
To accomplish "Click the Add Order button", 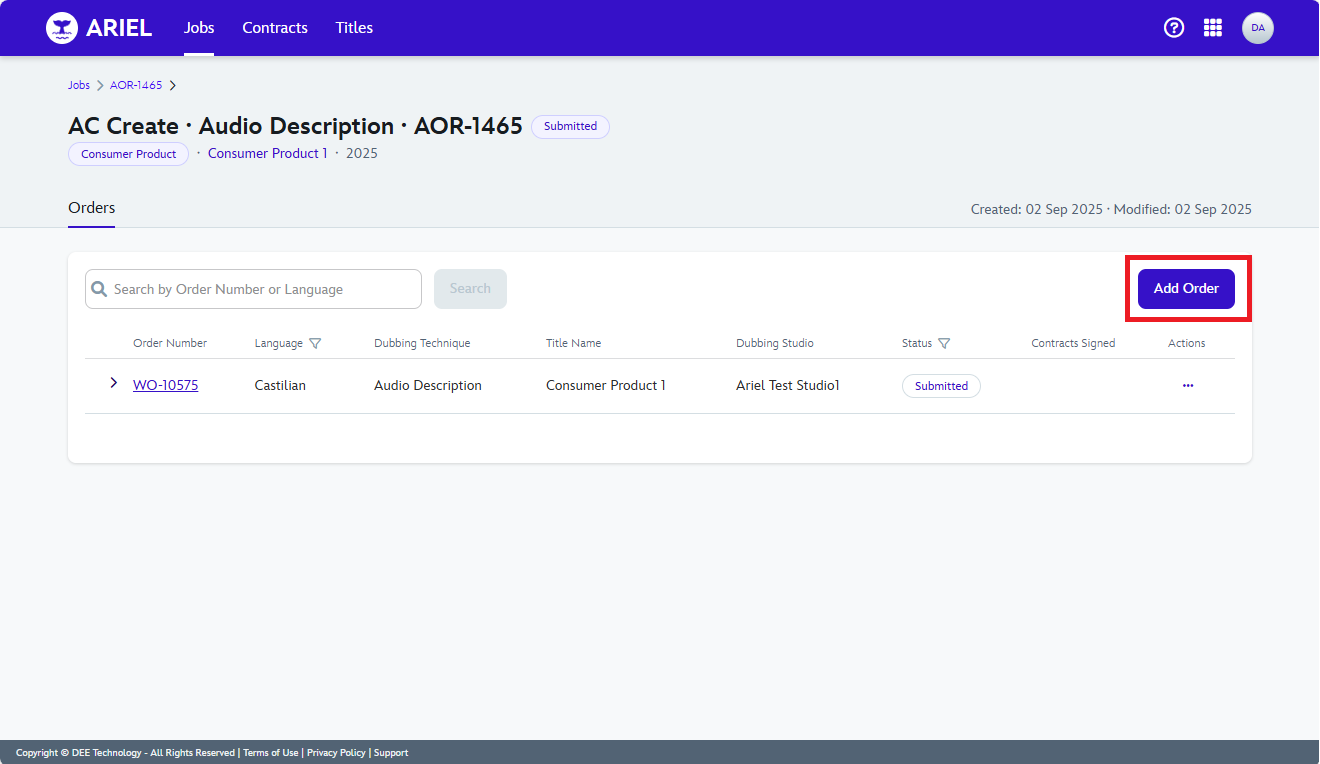I will [1186, 289].
